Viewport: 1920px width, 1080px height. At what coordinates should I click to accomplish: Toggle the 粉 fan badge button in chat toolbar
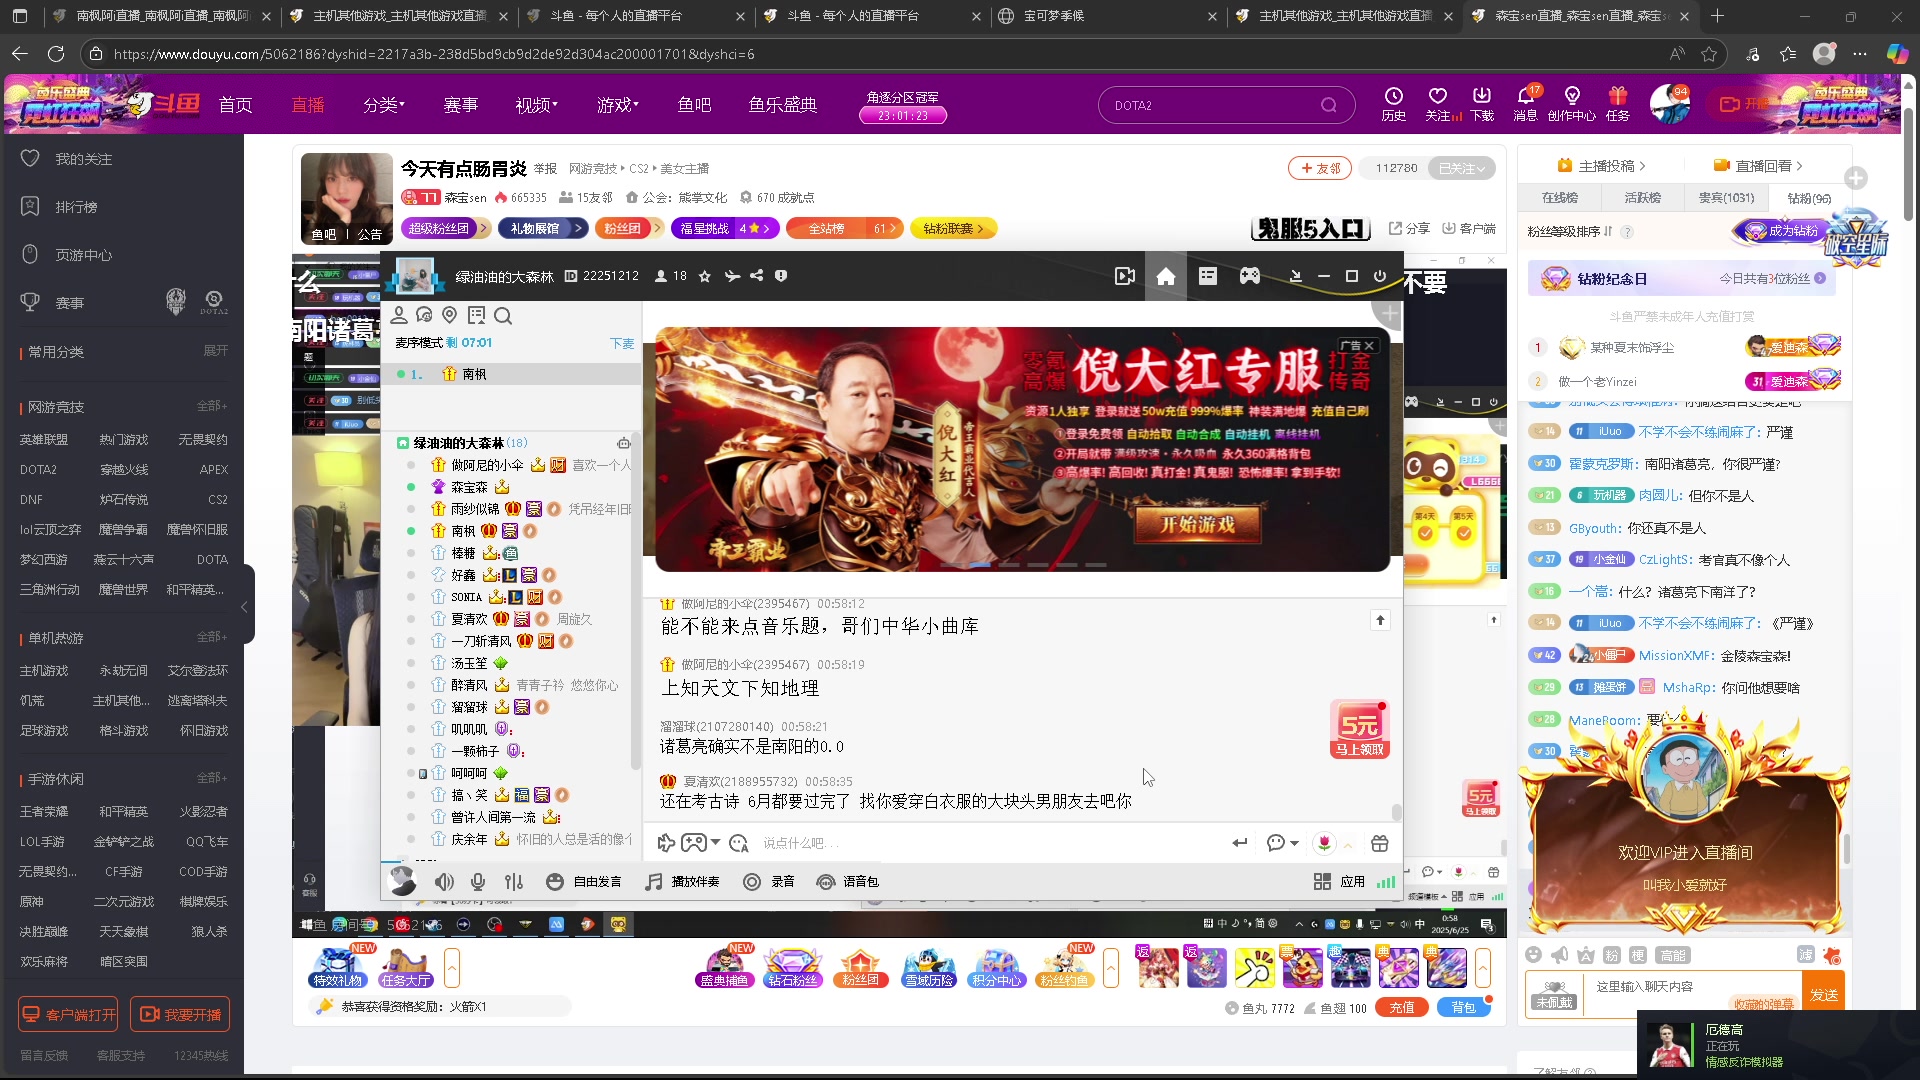[1612, 955]
